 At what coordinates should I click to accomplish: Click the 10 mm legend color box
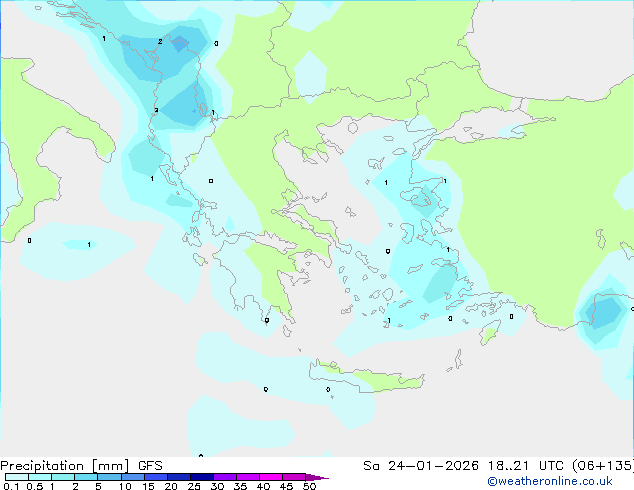click(x=132, y=477)
